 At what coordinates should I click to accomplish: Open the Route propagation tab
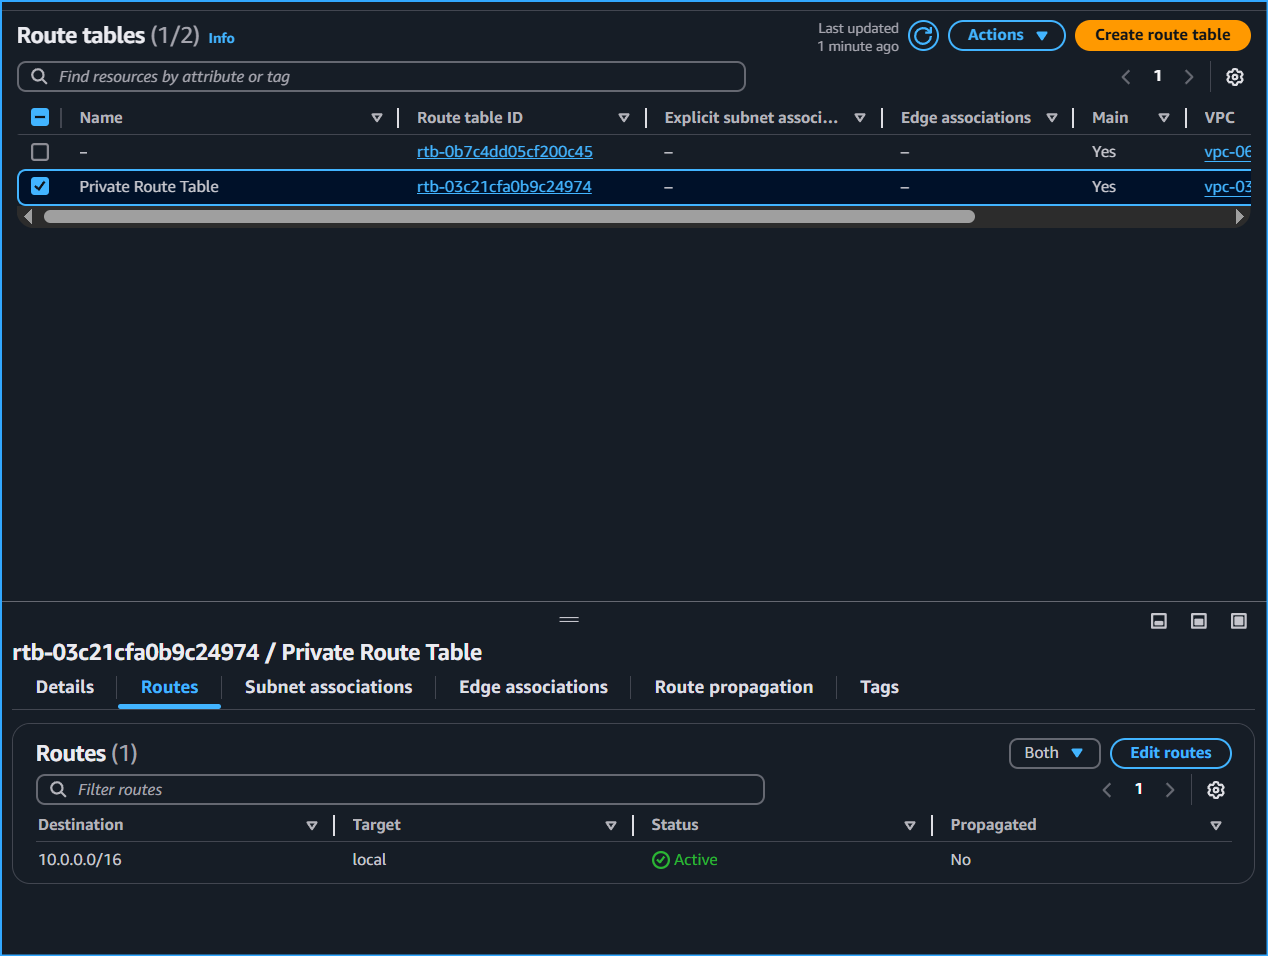pos(733,687)
